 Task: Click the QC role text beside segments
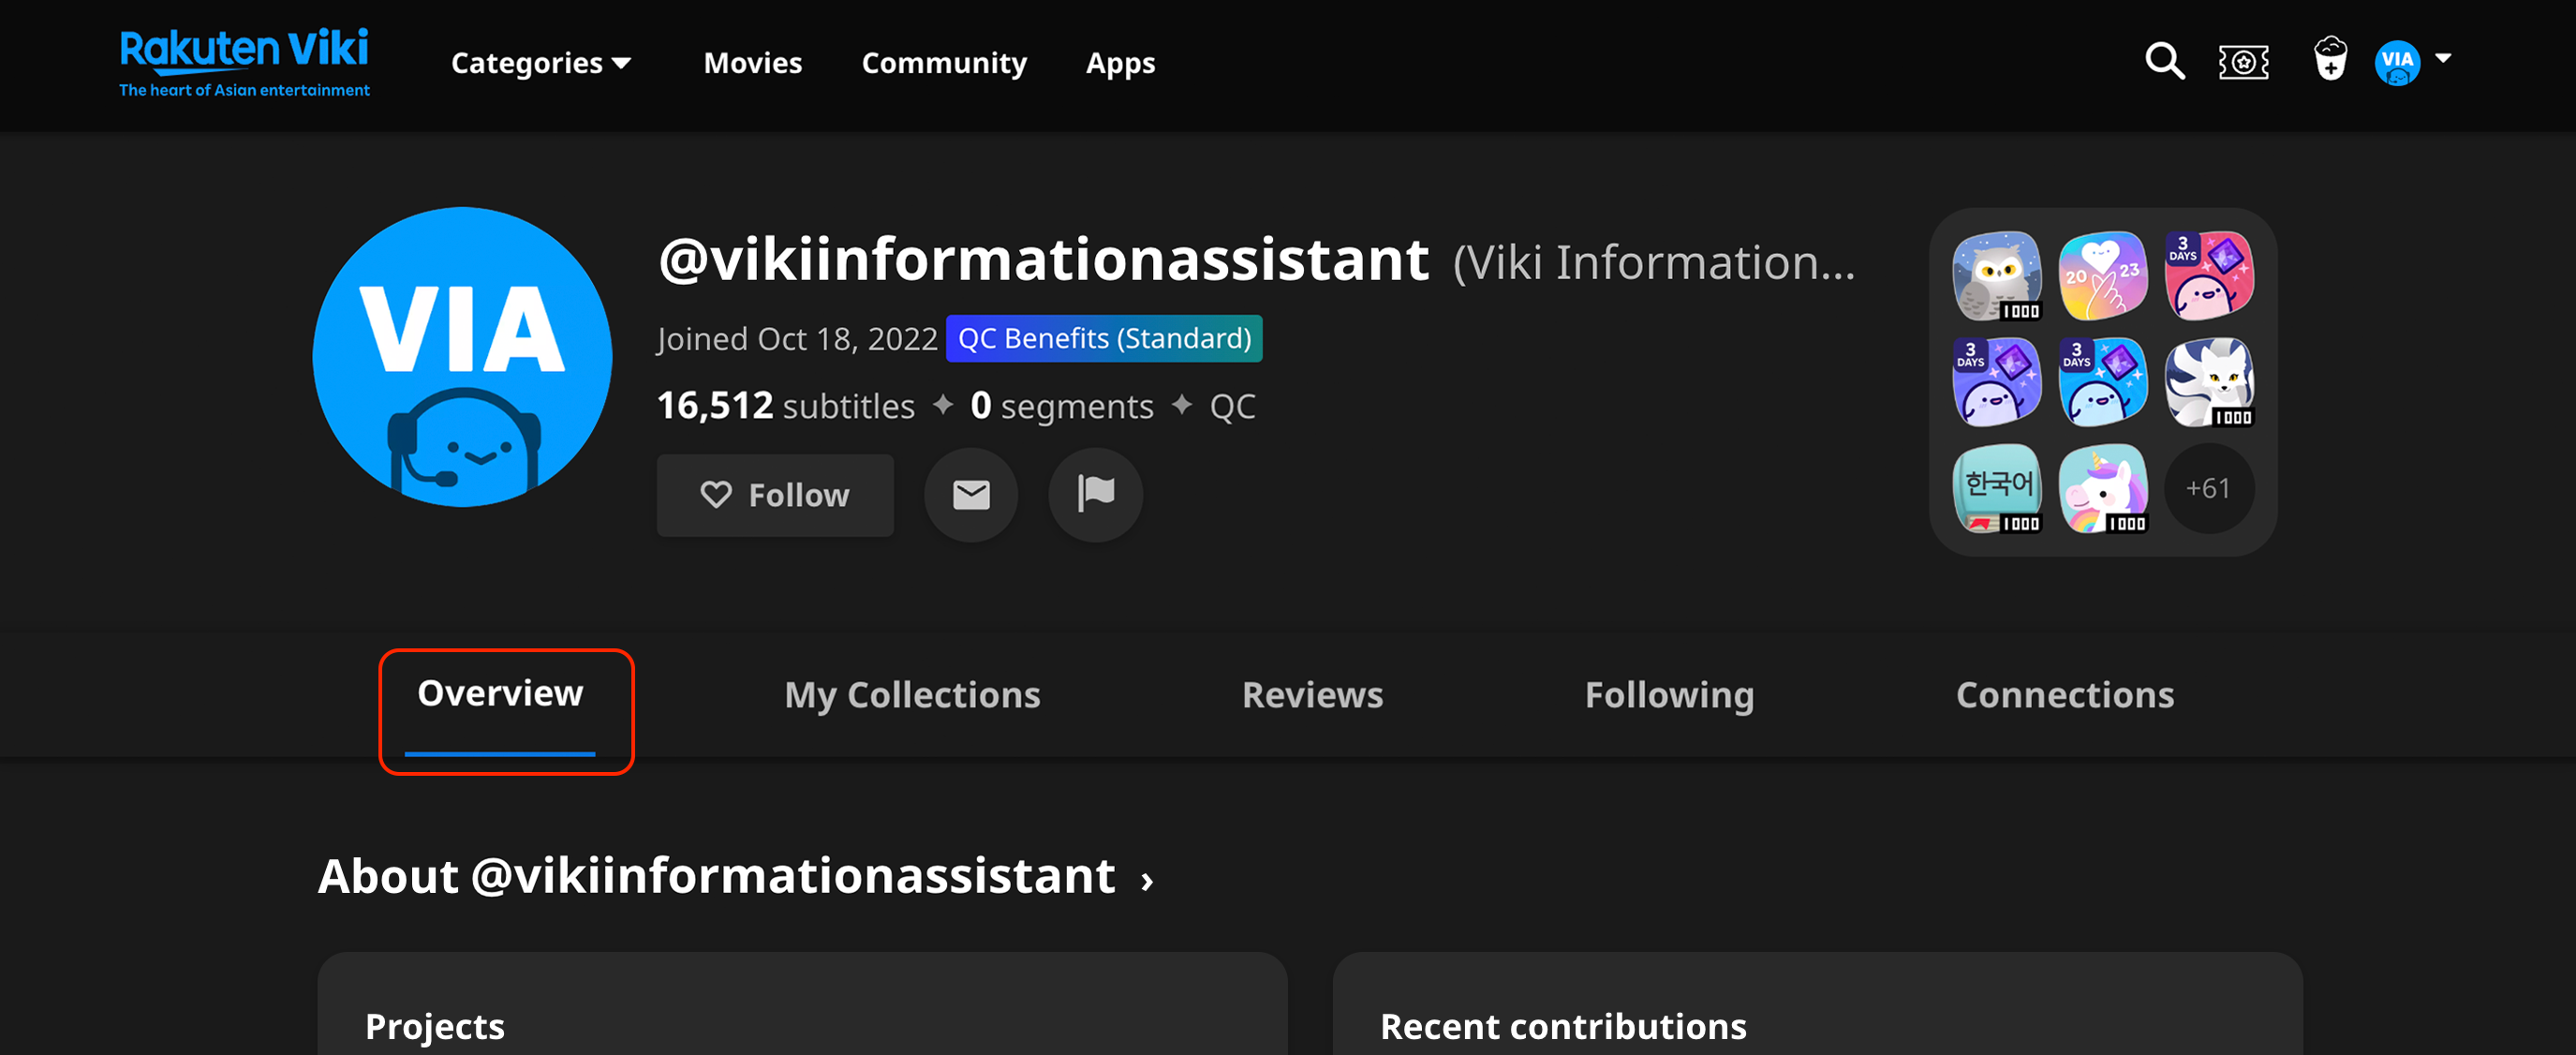pos(1232,406)
